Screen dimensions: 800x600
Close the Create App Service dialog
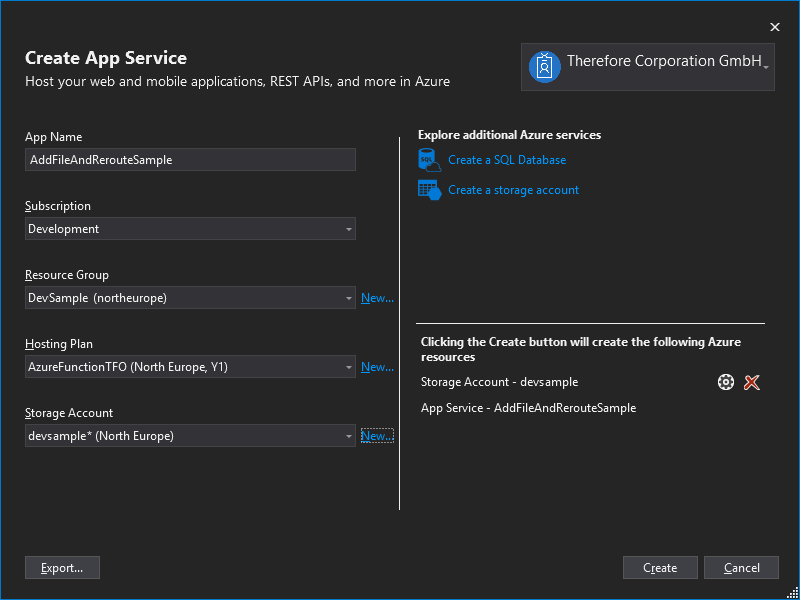click(774, 27)
